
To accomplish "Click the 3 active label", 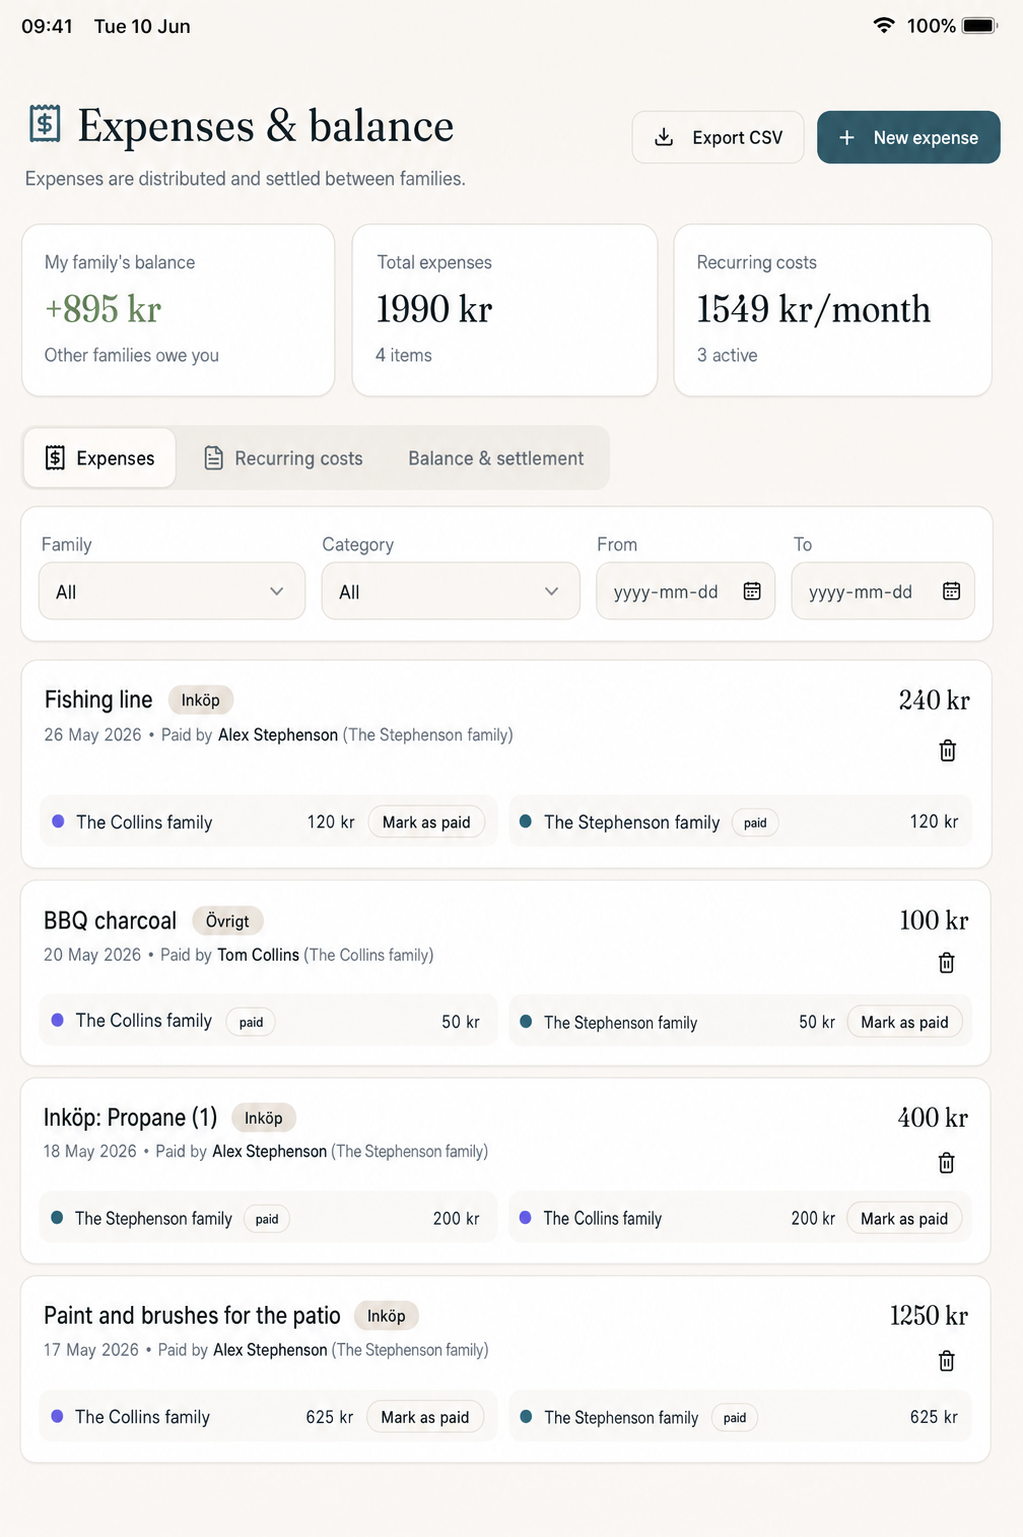I will click(x=727, y=355).
